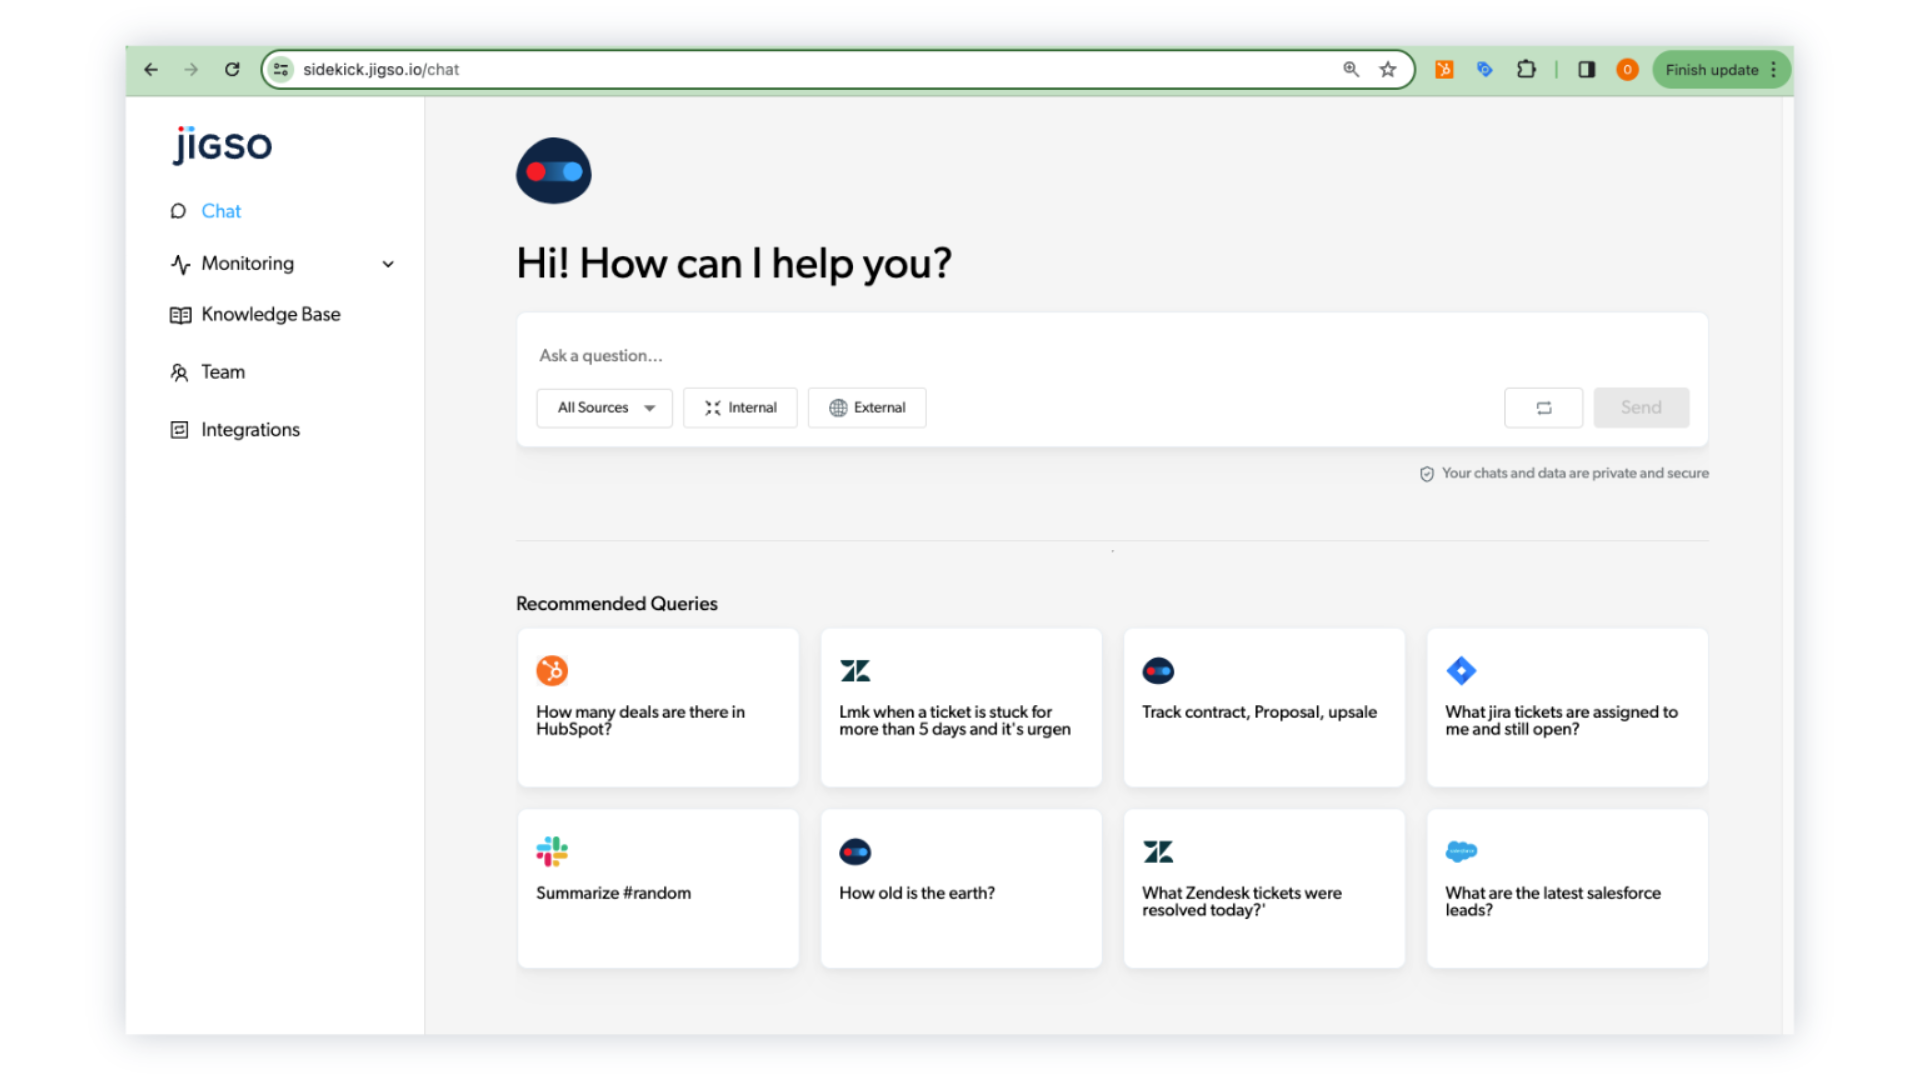Open the browser zoom magnifier icon

click(1351, 69)
